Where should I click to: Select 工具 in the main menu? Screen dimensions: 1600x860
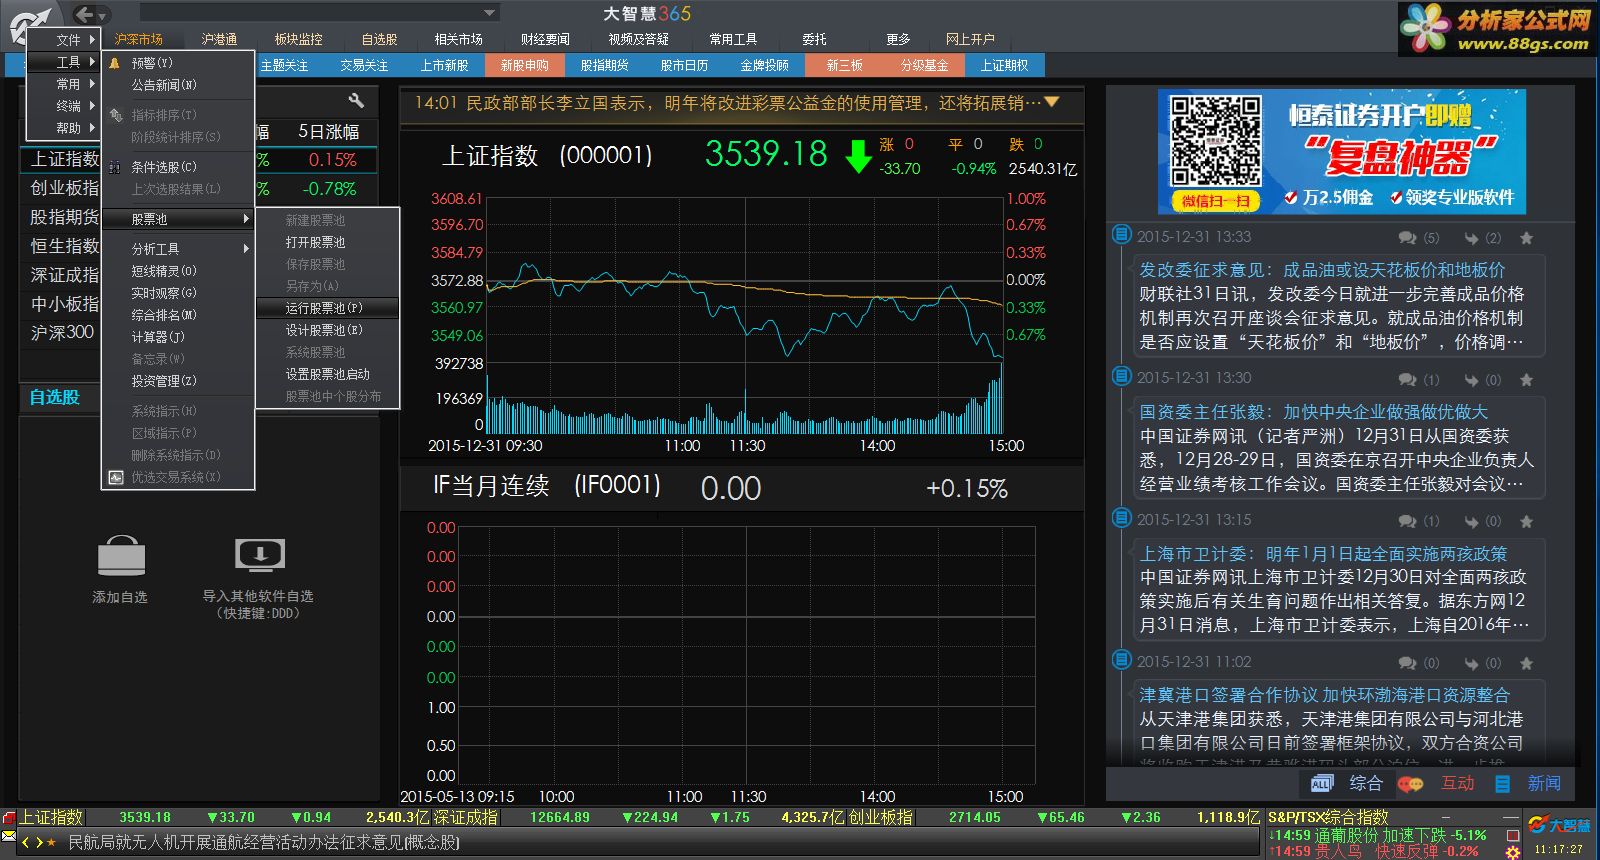pos(62,62)
